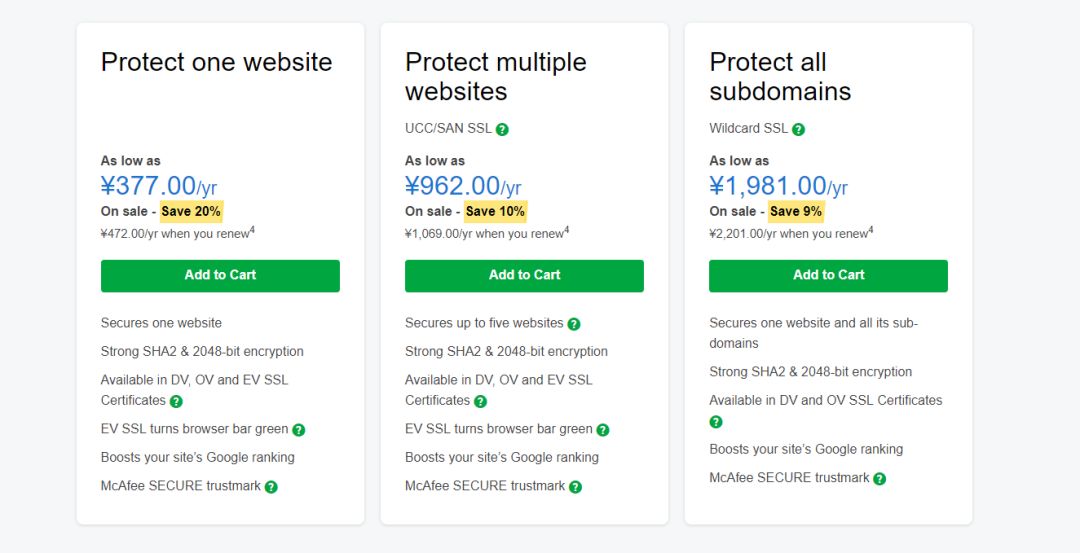Open help icon next to 'Secures up to five websites'
The image size is (1080, 553).
pyautogui.click(x=574, y=324)
